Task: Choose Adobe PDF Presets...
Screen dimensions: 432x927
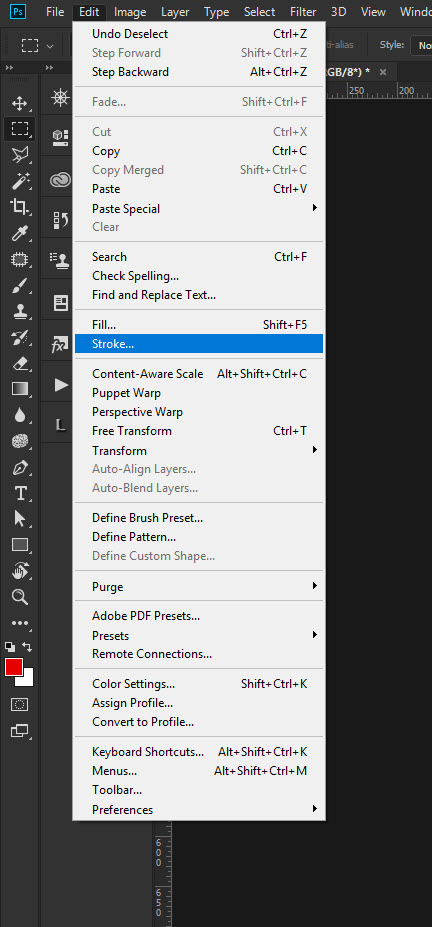Action: coord(199,616)
